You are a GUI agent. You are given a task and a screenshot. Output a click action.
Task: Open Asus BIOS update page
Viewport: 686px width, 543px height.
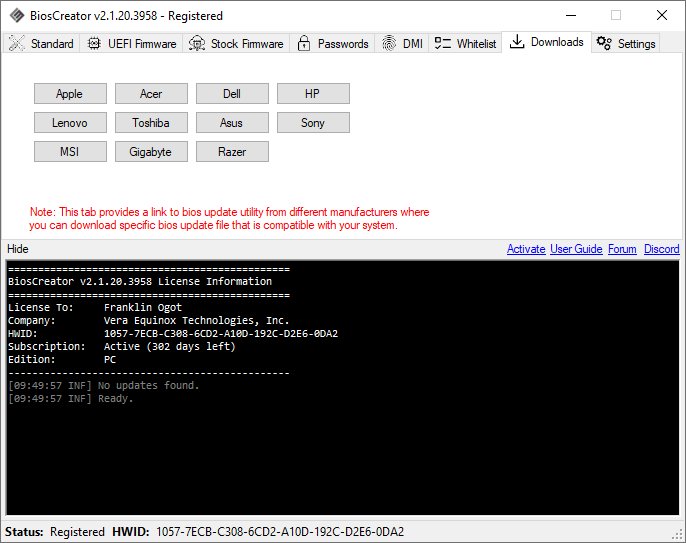click(232, 123)
